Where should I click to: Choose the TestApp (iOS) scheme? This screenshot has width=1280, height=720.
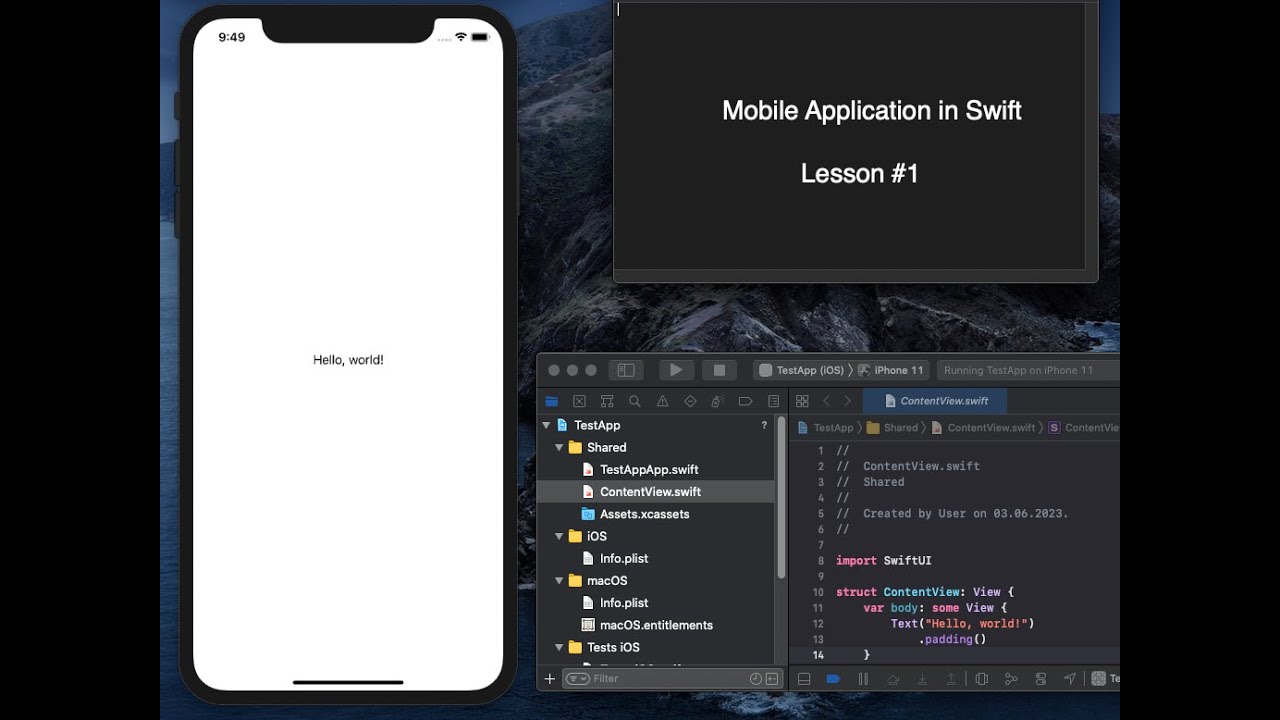coord(802,370)
